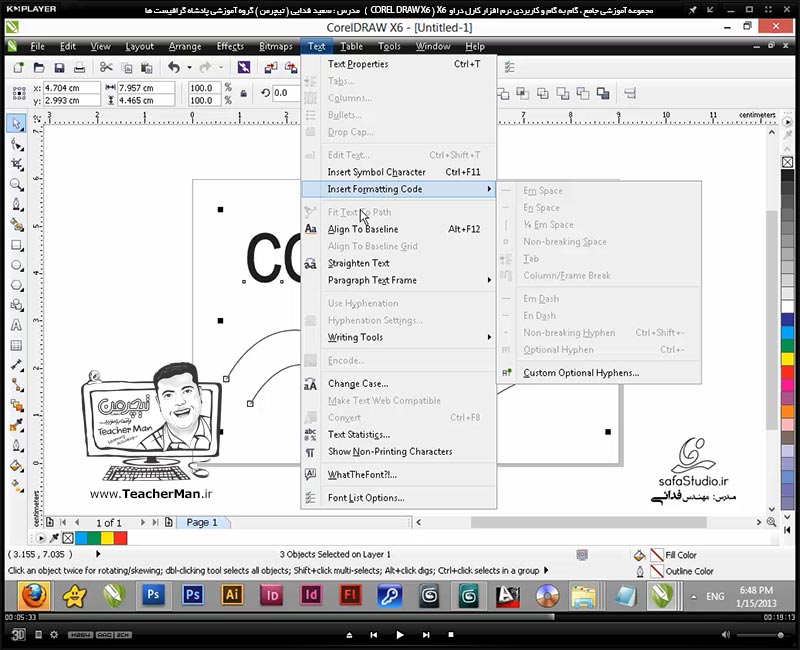The width and height of the screenshot is (800, 650).
Task: Open the File menu
Action: click(37, 46)
